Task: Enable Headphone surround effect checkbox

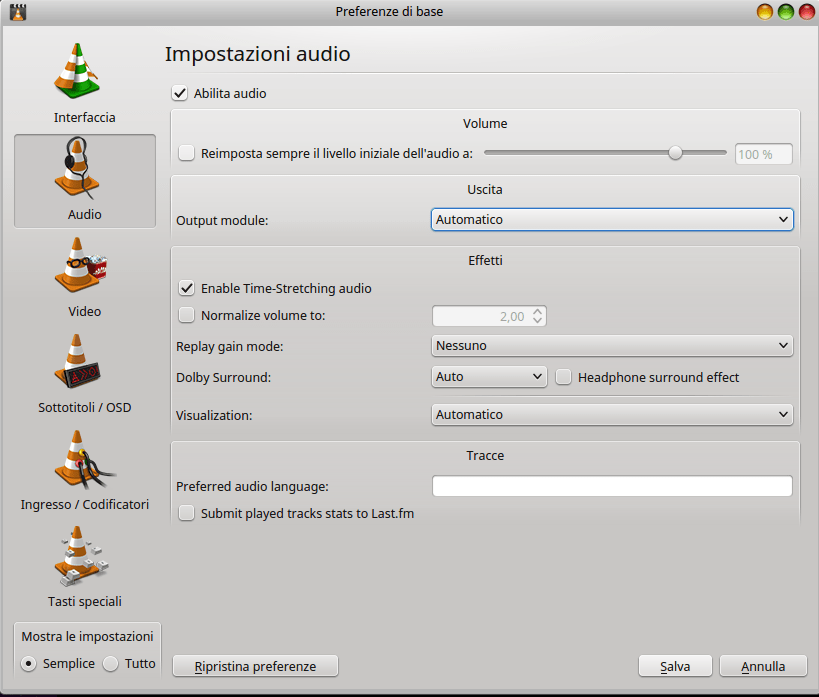Action: (563, 377)
